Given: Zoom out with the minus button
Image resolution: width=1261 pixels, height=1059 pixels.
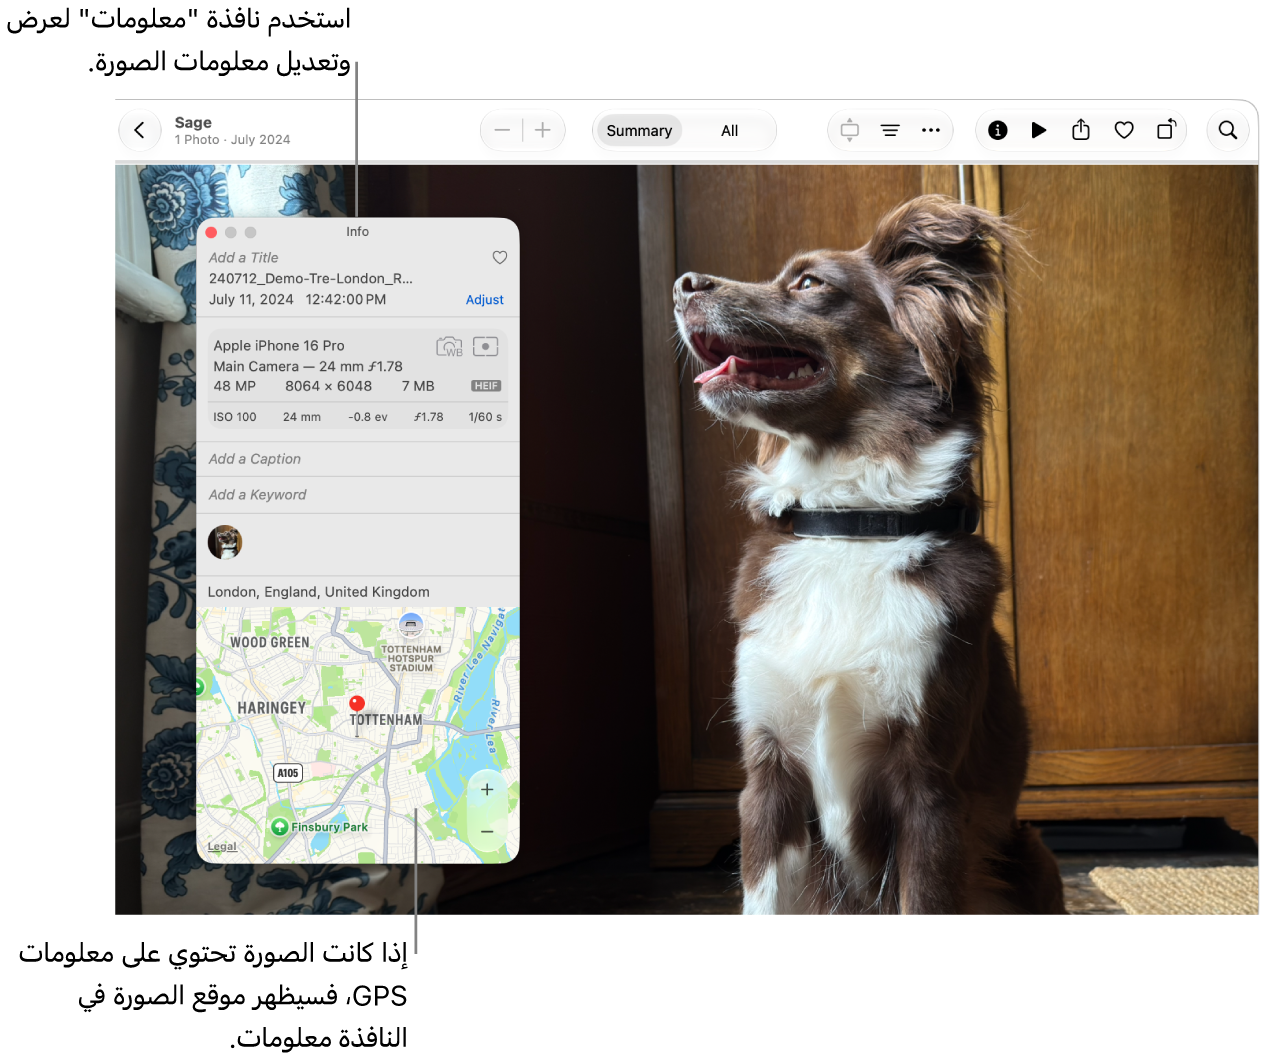Looking at the screenshot, I should pos(502,130).
